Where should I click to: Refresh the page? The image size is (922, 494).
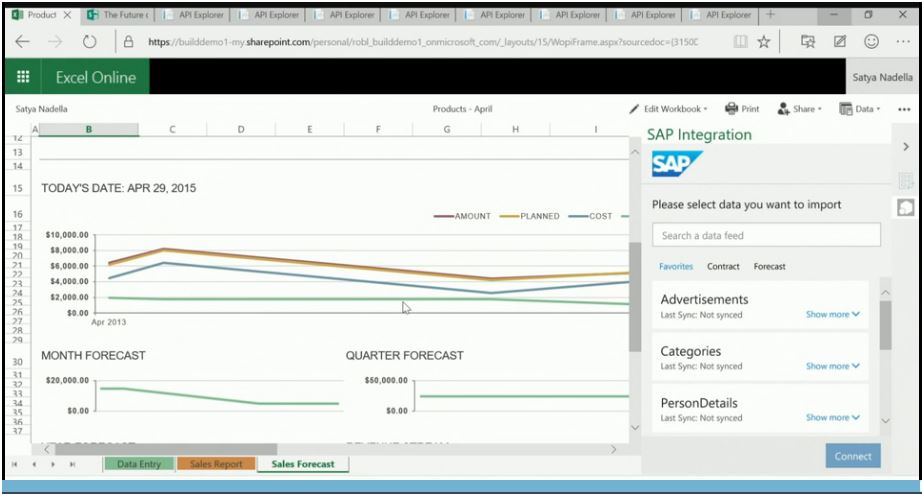(89, 42)
